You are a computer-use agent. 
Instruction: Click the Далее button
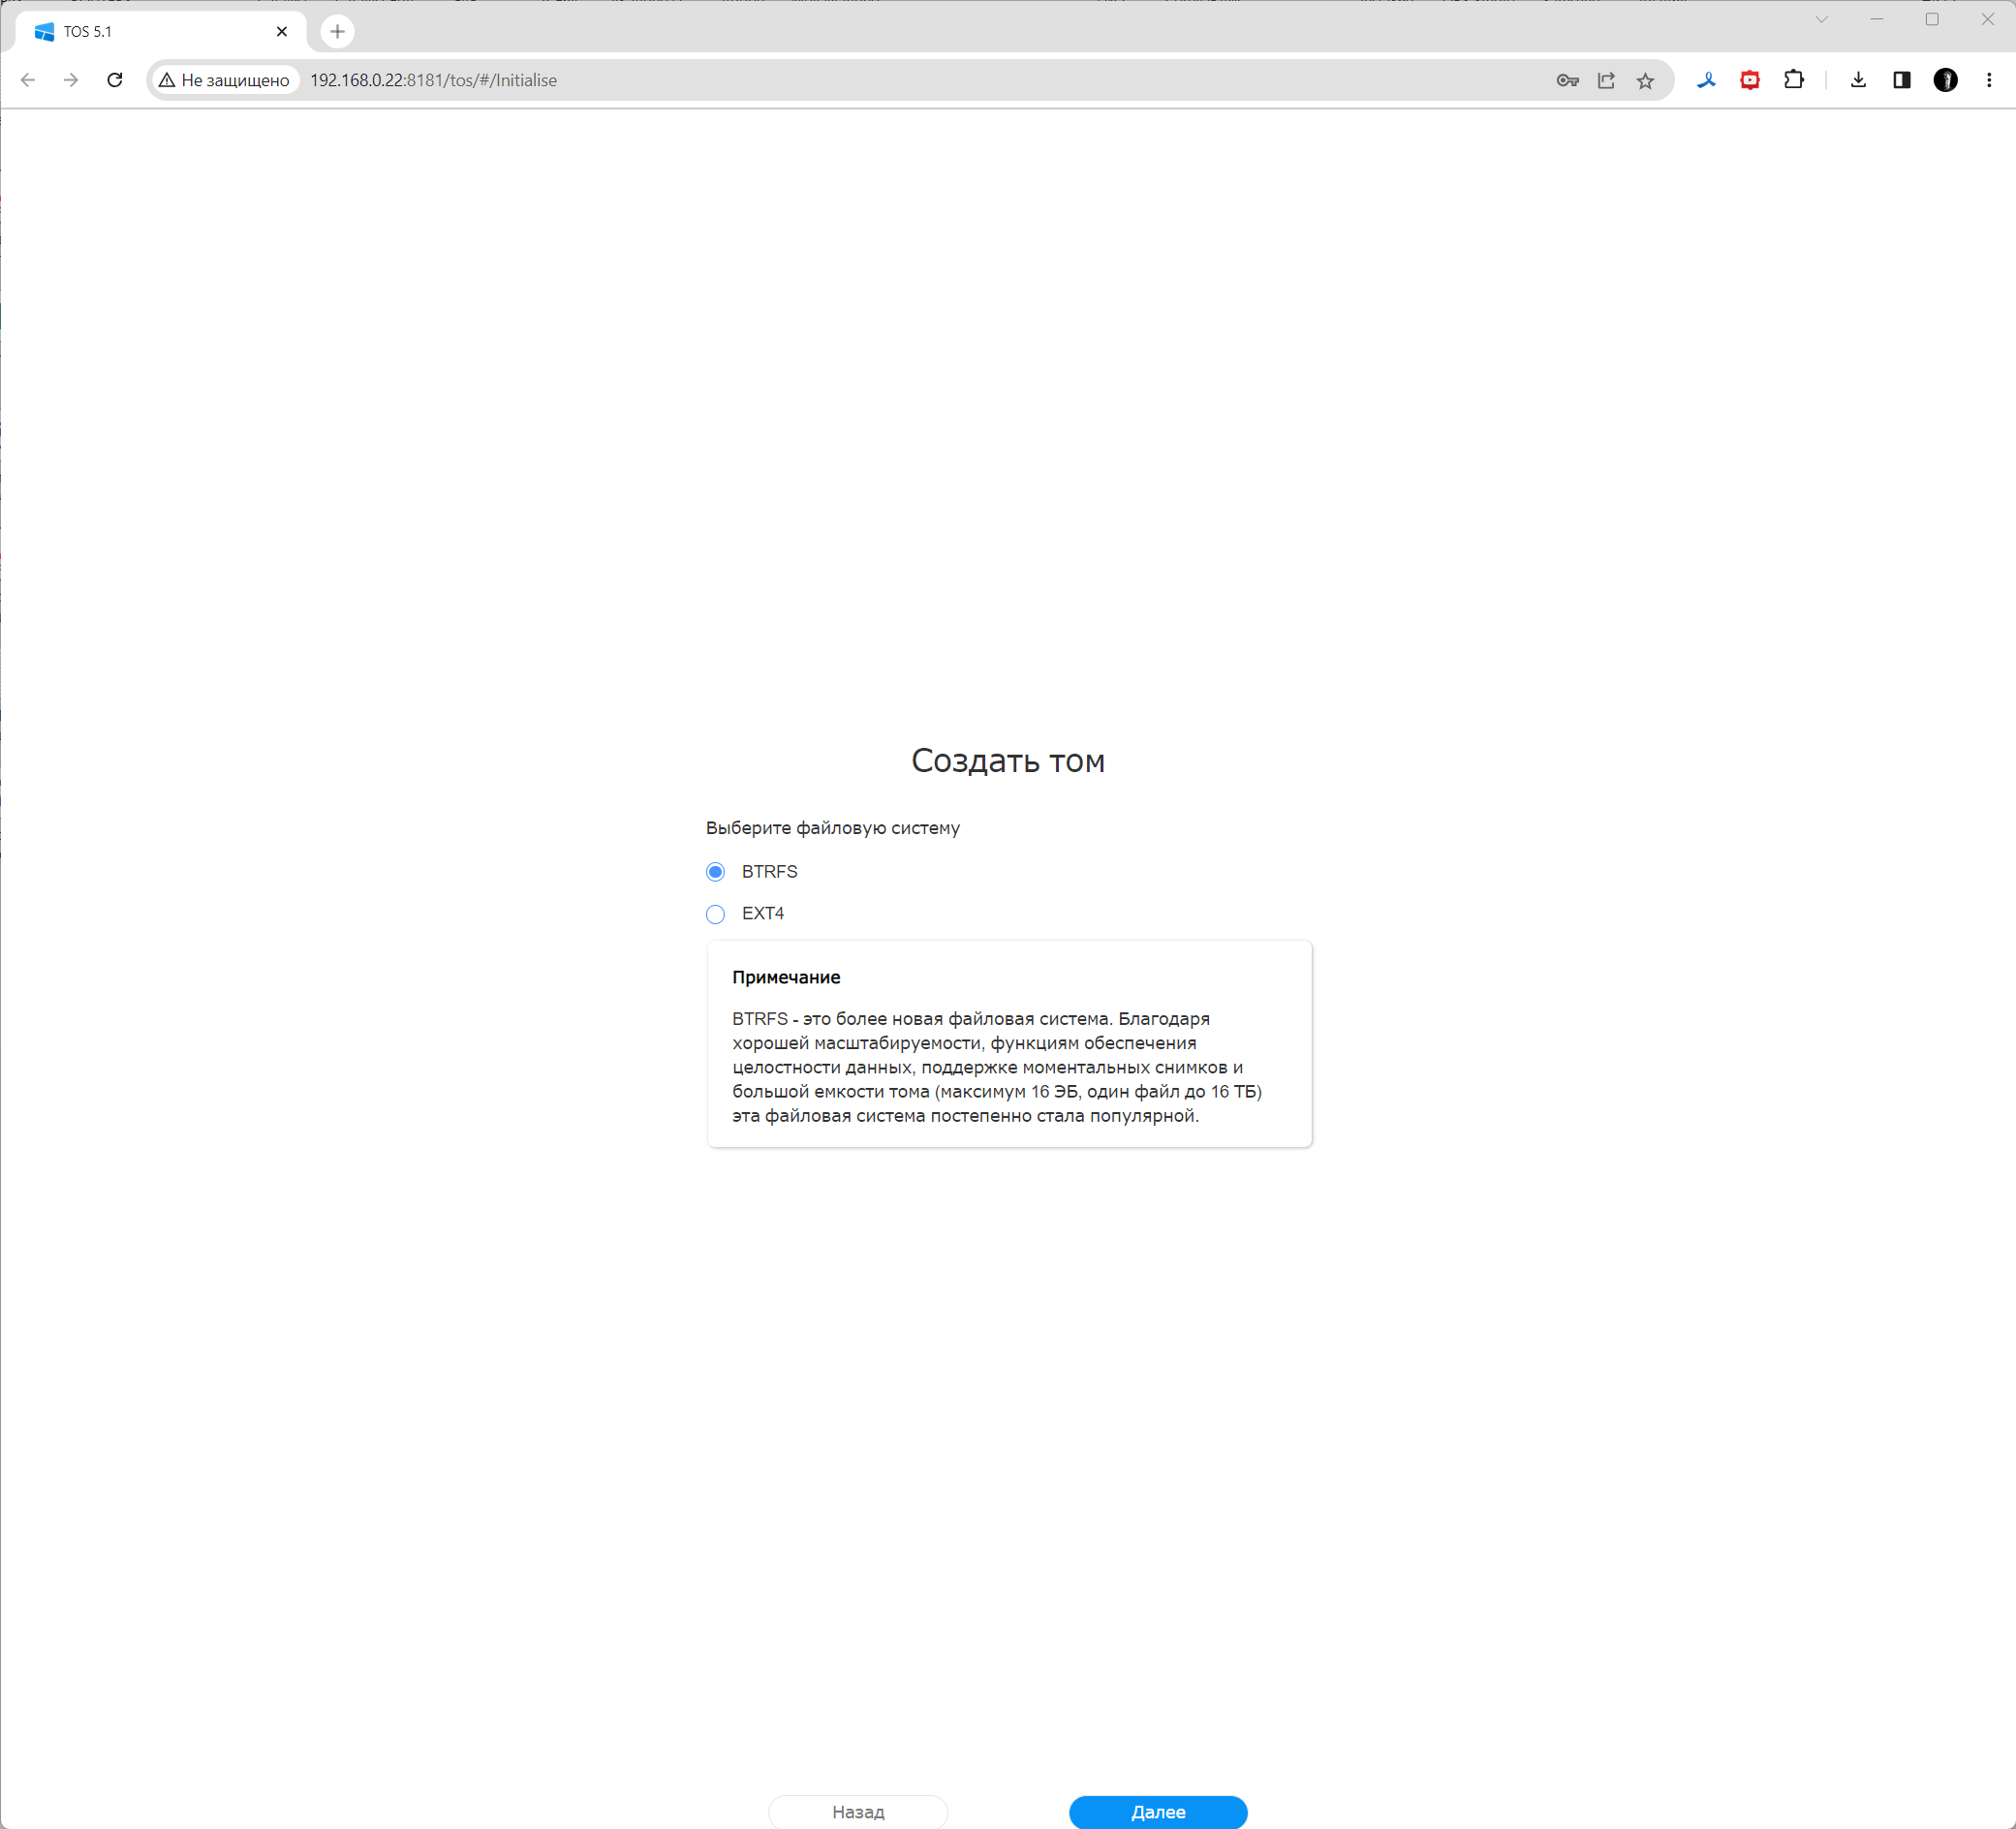tap(1157, 1811)
